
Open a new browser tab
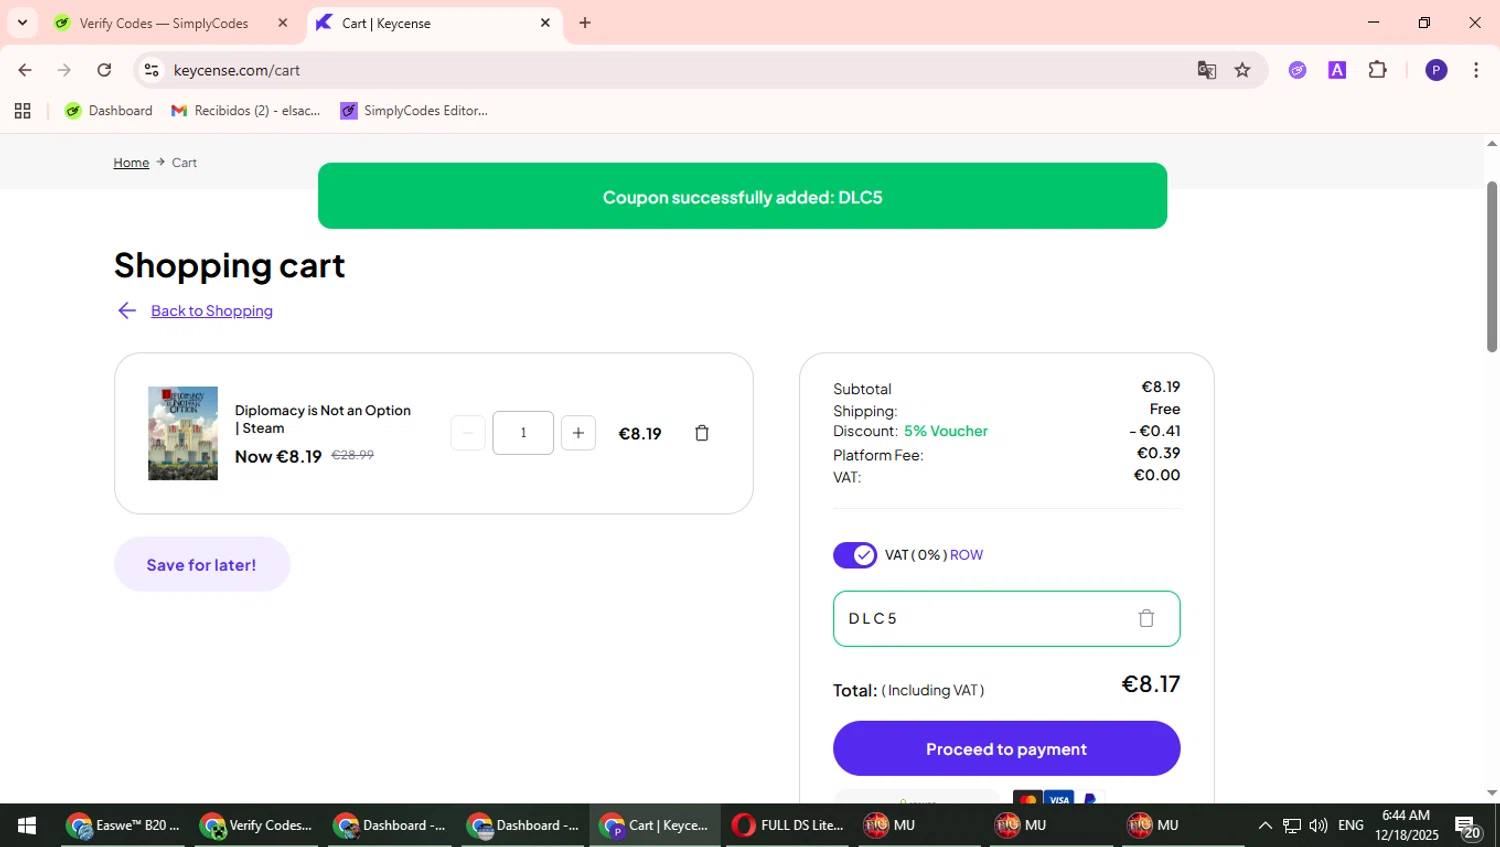pyautogui.click(x=585, y=23)
